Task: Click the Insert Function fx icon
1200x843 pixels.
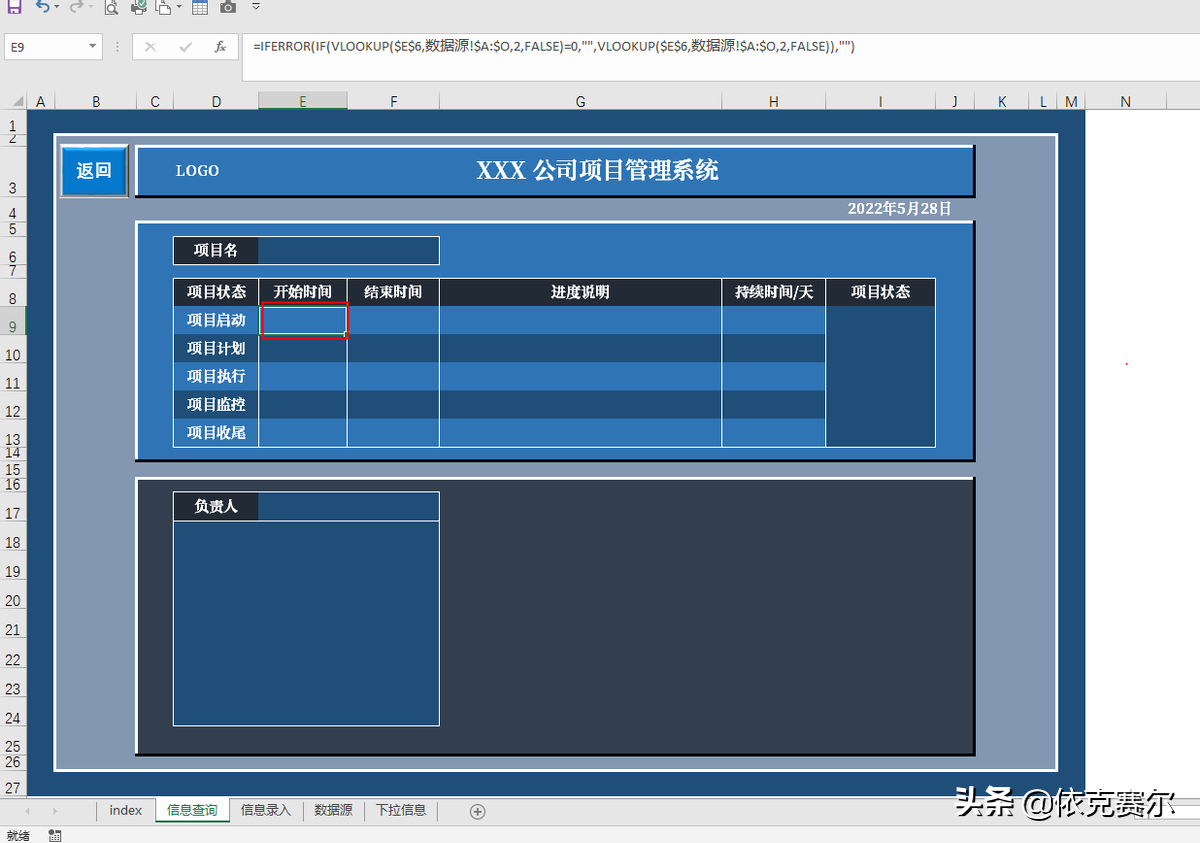Action: click(x=220, y=47)
